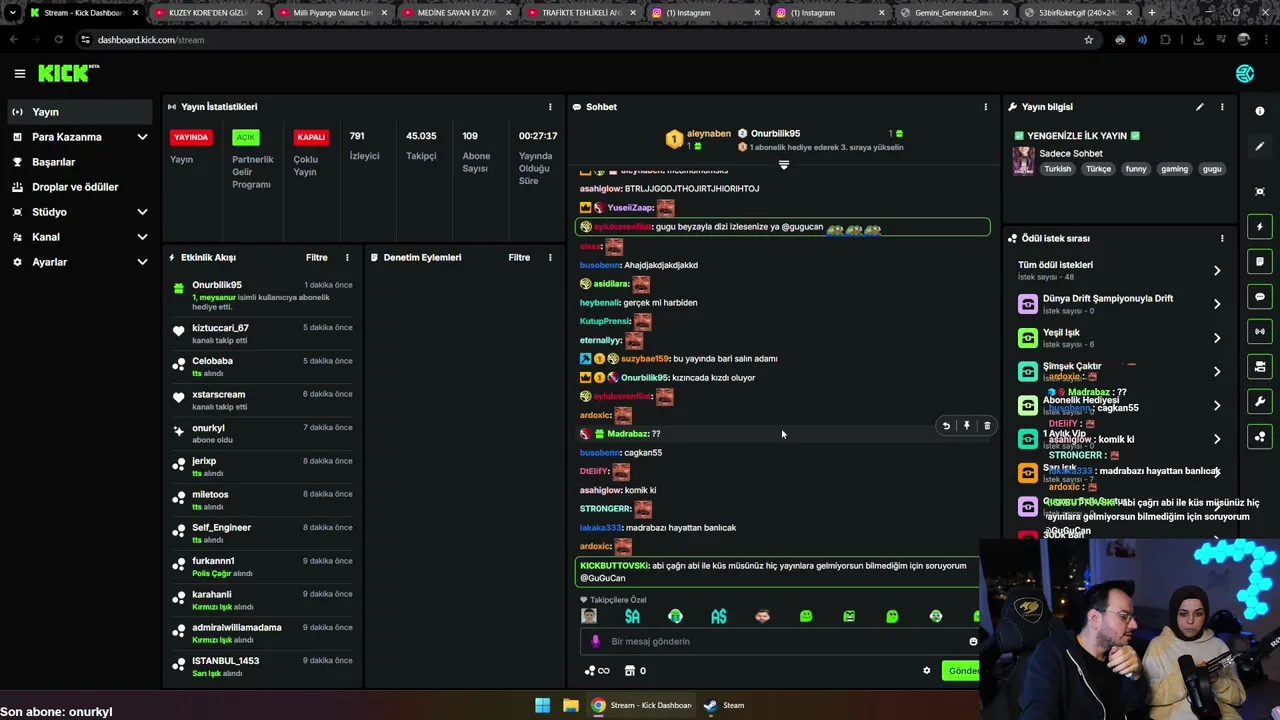Screen dimensions: 1280x720
Task: Click the purple microphone icon in message box
Action: (x=595, y=641)
